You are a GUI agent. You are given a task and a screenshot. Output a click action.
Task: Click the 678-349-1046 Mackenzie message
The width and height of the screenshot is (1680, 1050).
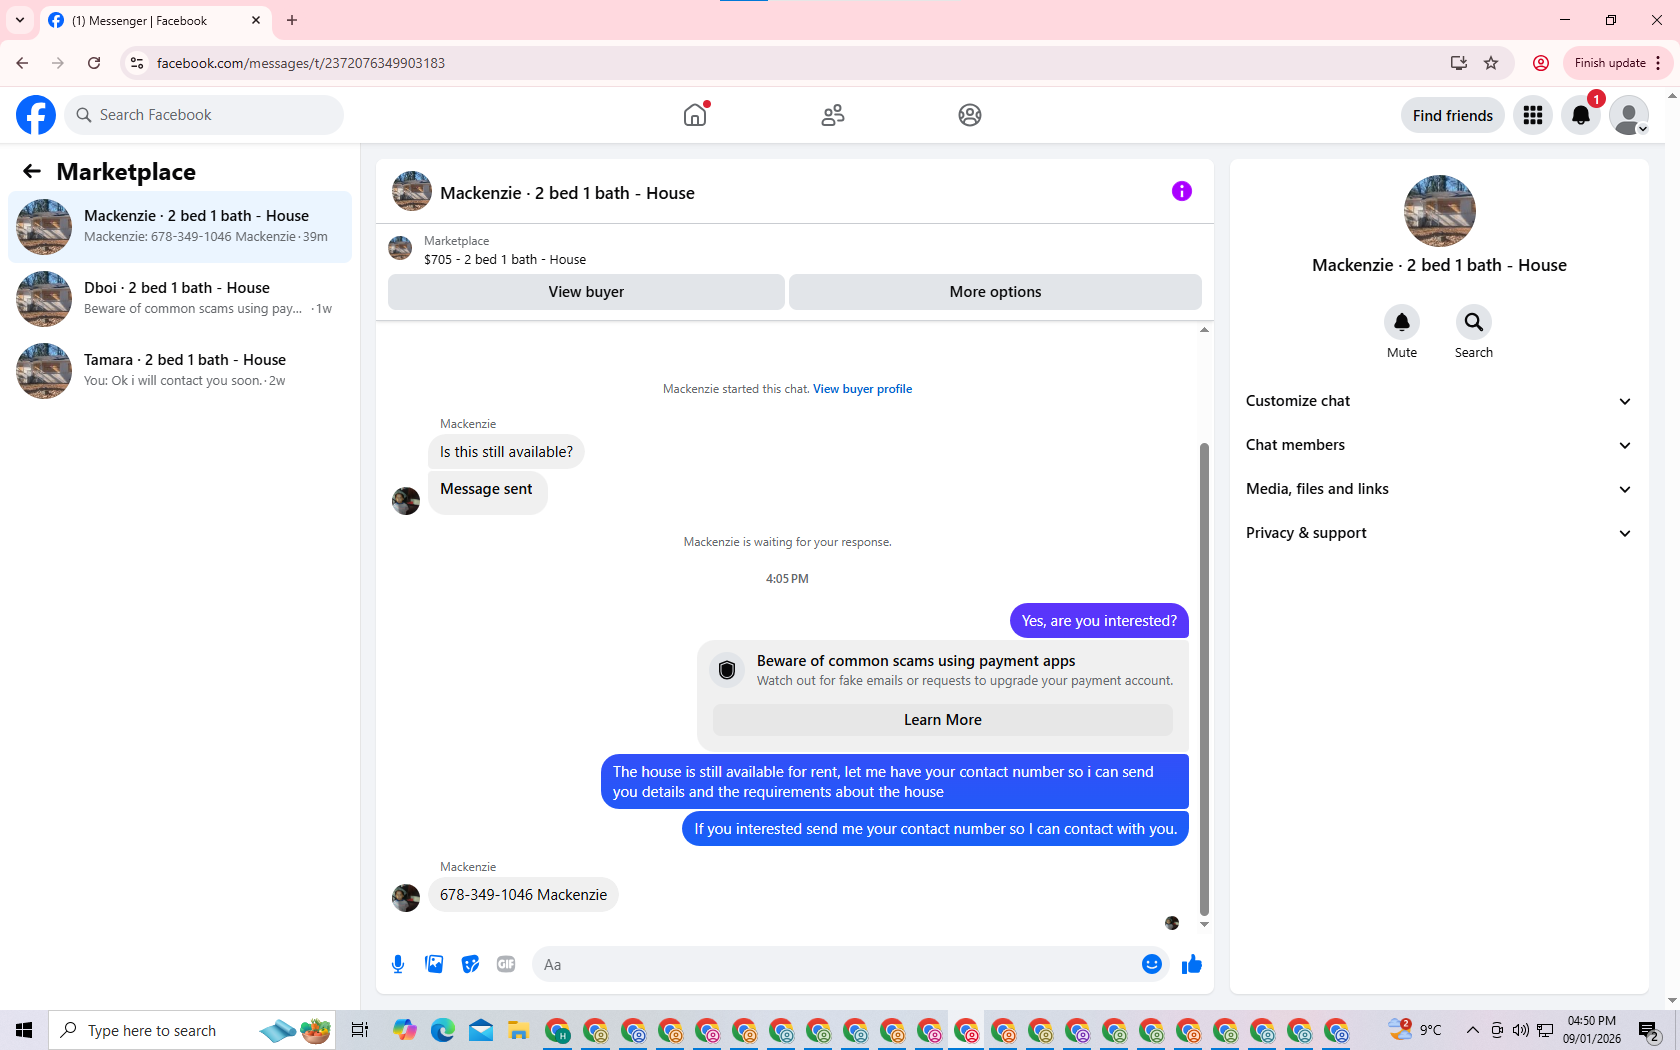[x=523, y=895]
